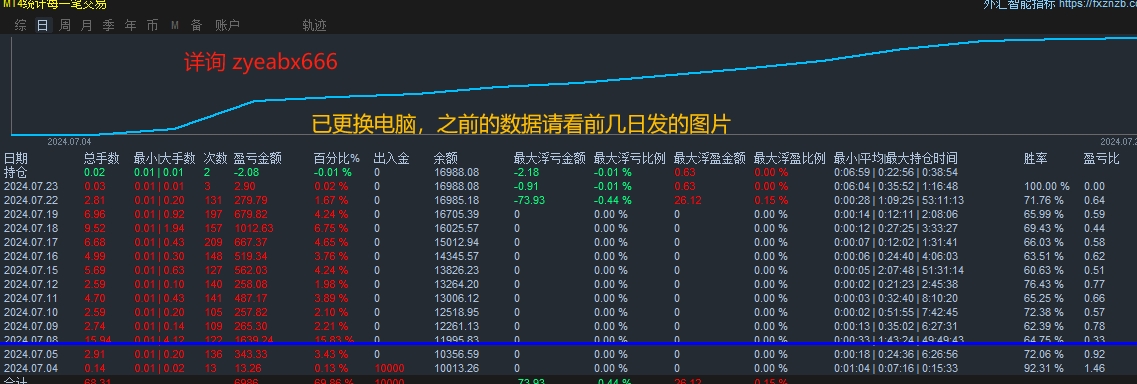Click profit amount 279.79
Viewport: 1137px width, 384px height.
[250, 200]
